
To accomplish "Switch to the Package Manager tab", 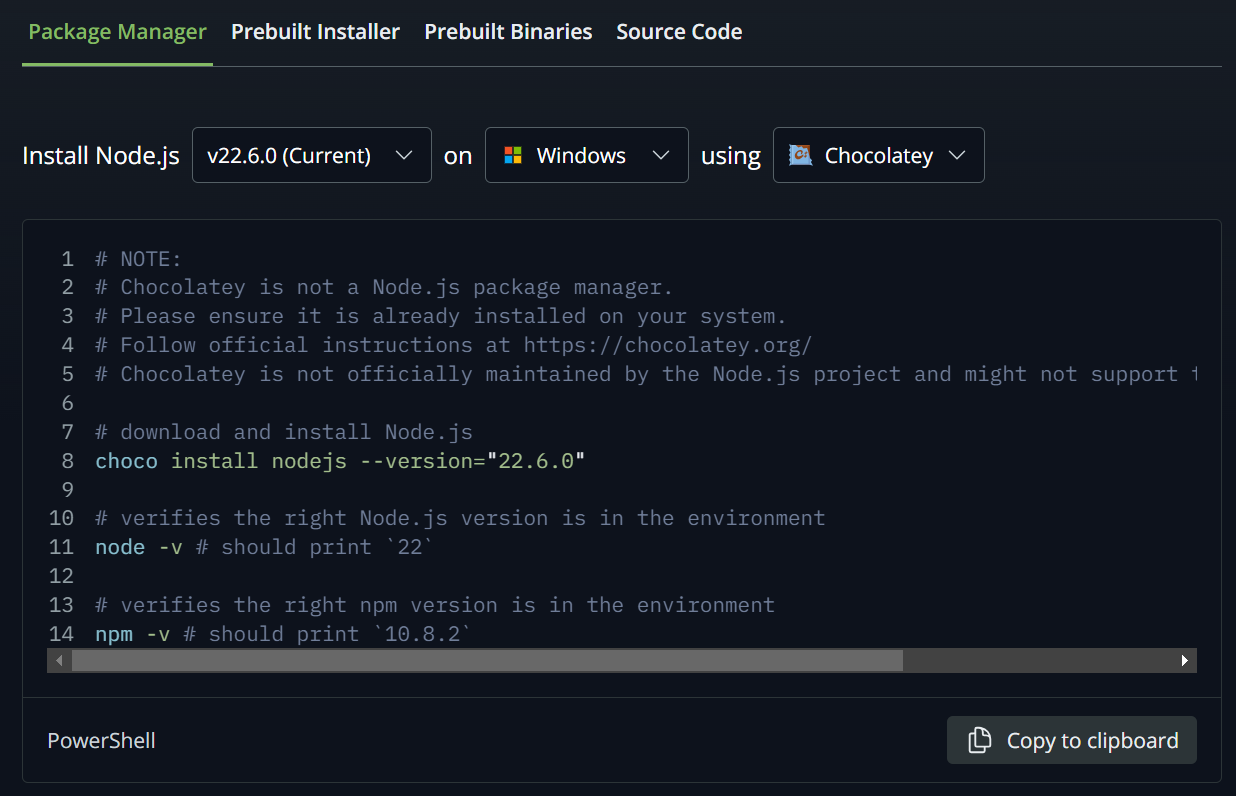I will tap(117, 32).
